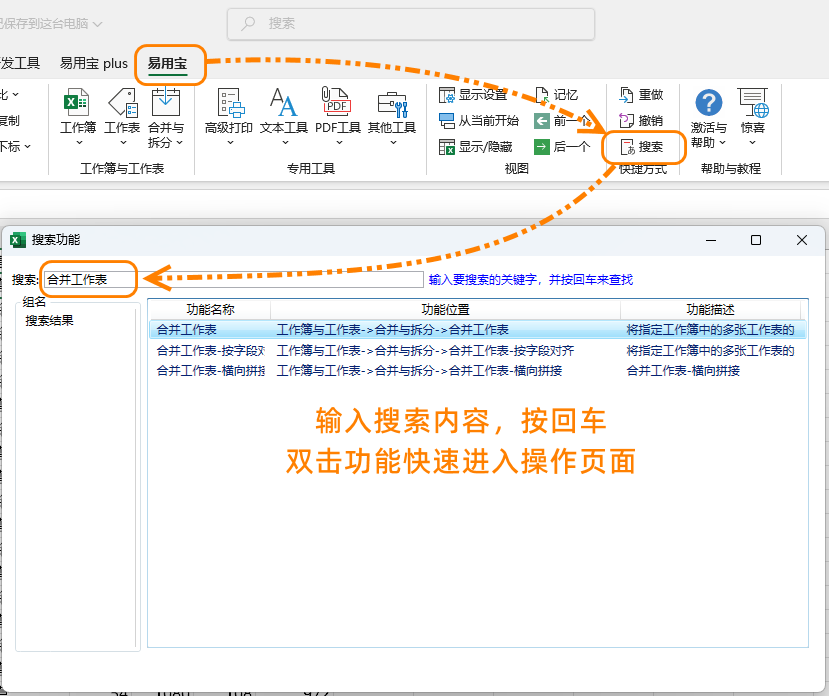Open the 合并与拆分 icon
Viewport: 829px width, 696px height.
166,102
